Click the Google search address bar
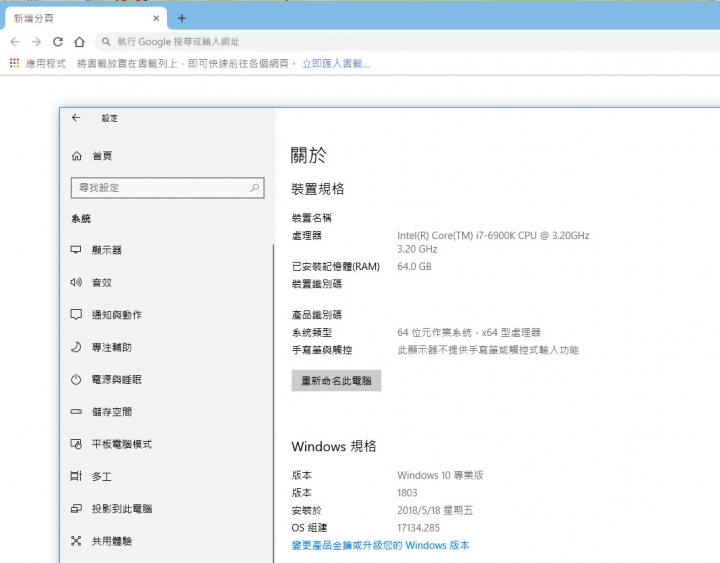 pos(409,42)
